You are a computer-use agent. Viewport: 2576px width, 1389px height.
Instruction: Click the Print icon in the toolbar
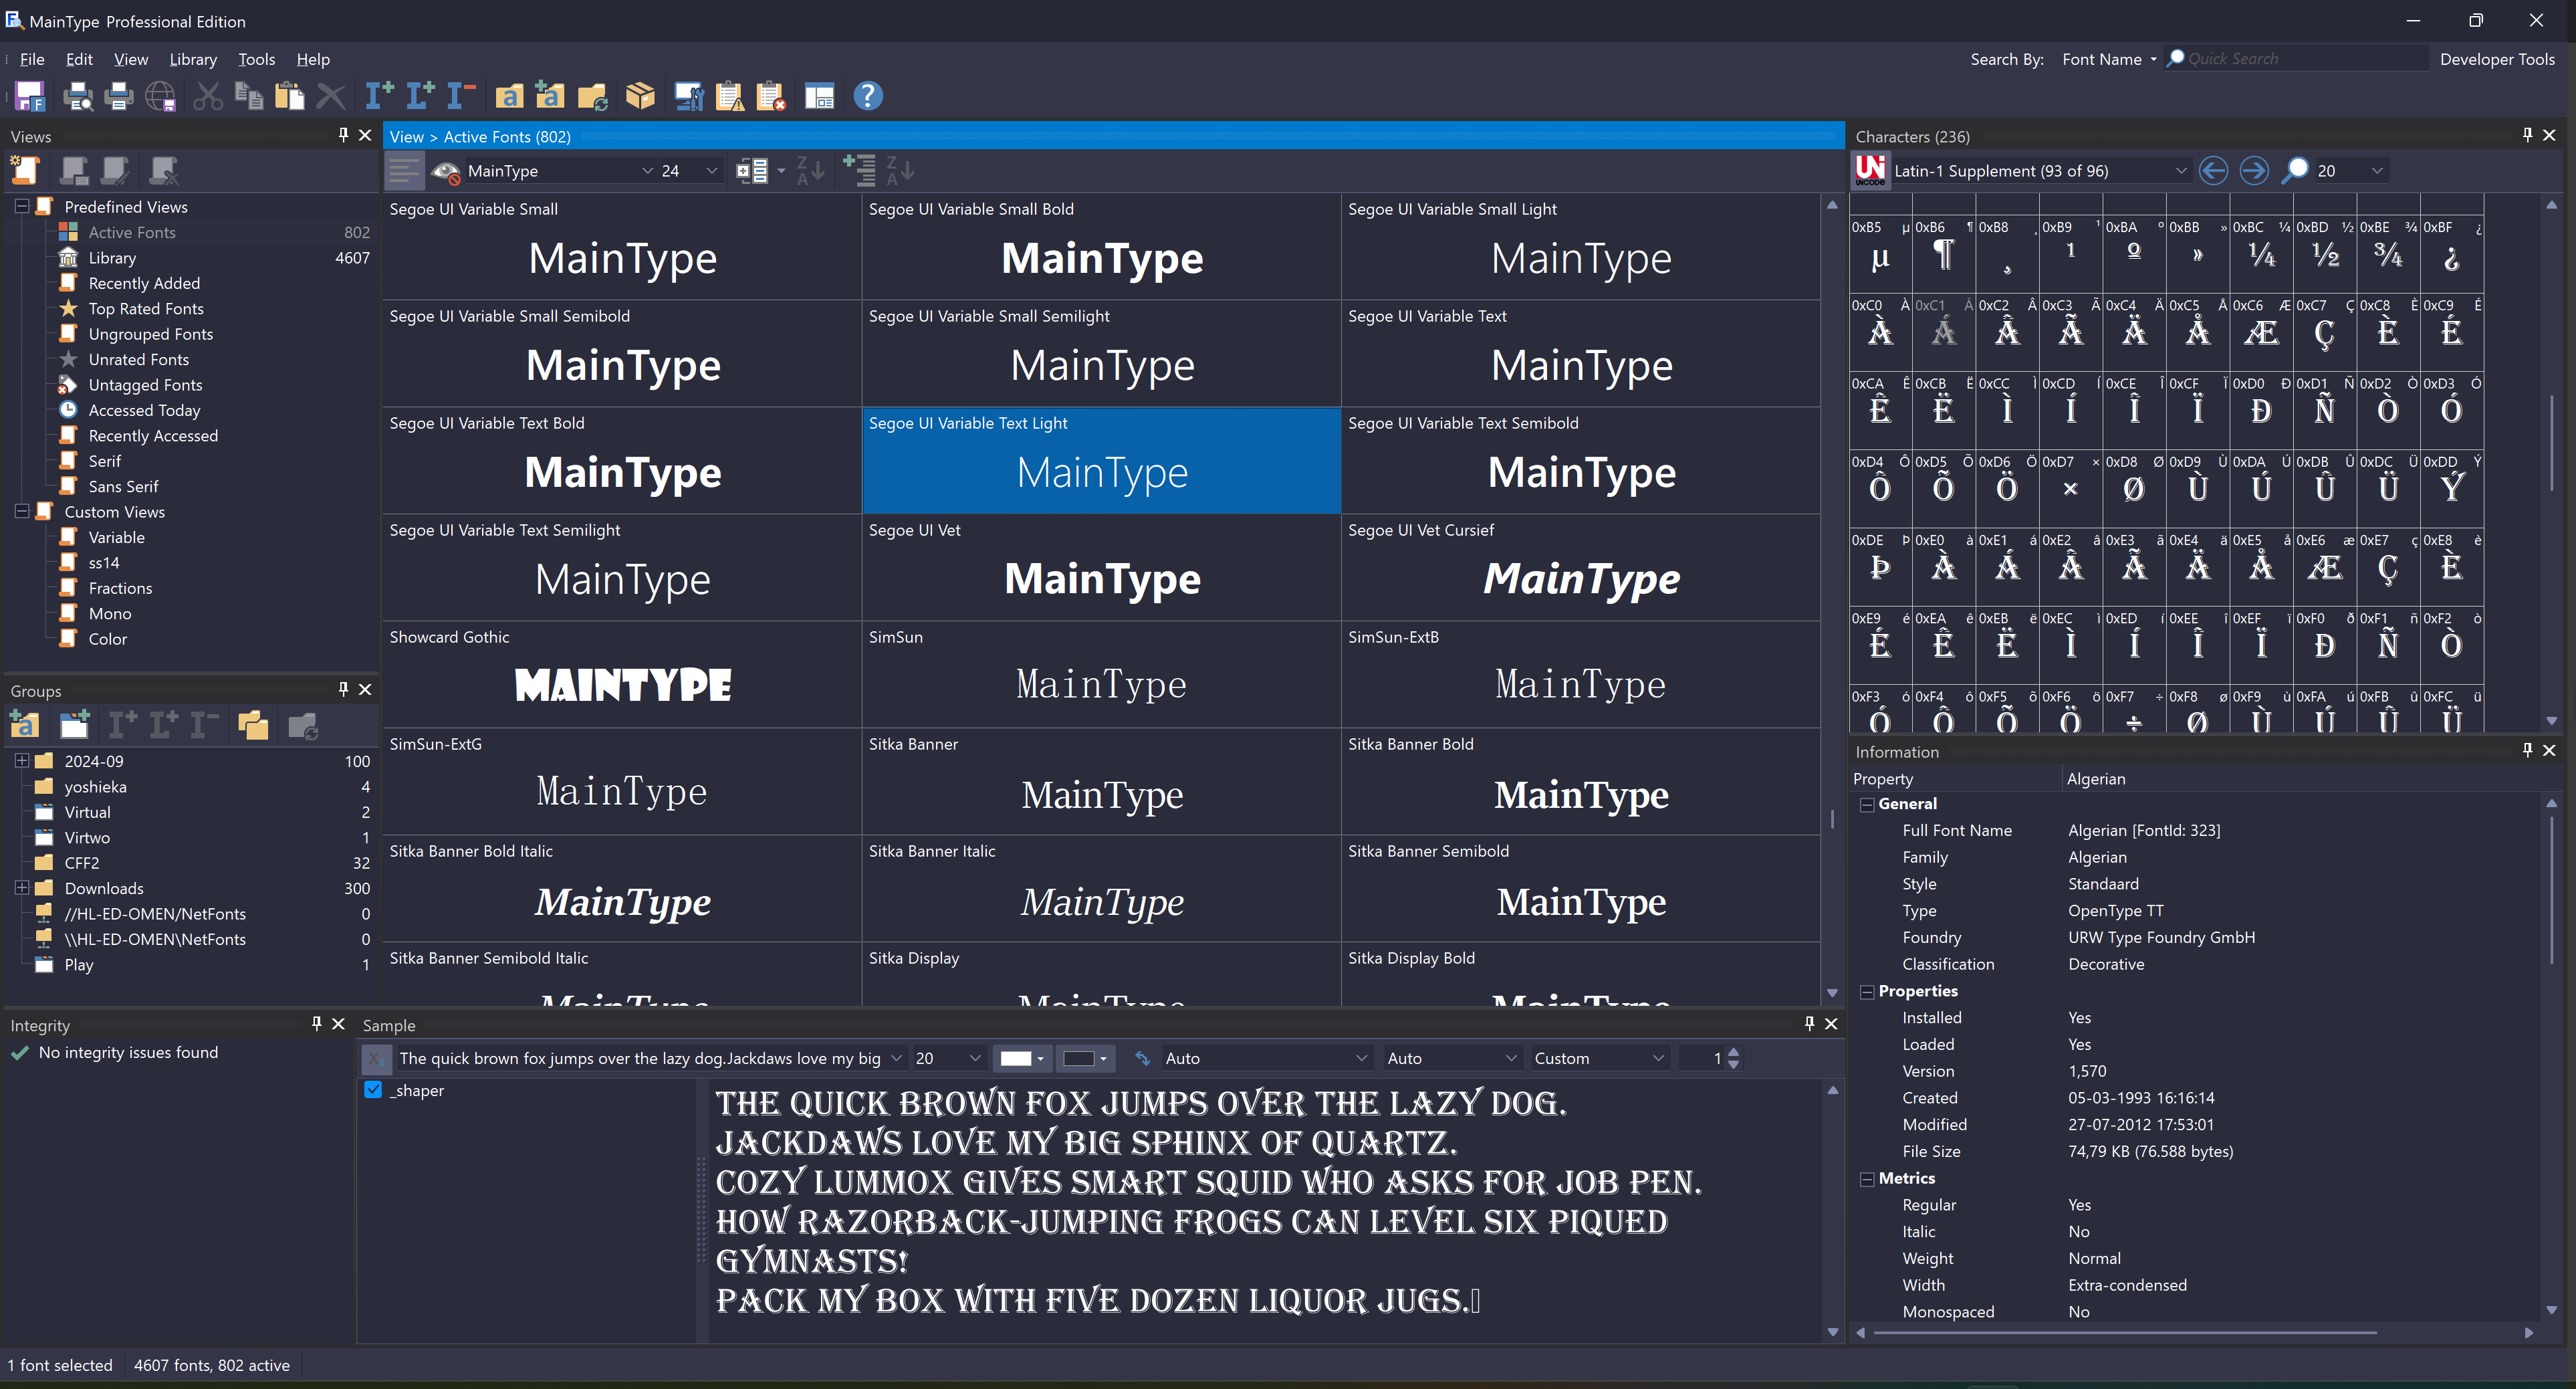(x=118, y=96)
